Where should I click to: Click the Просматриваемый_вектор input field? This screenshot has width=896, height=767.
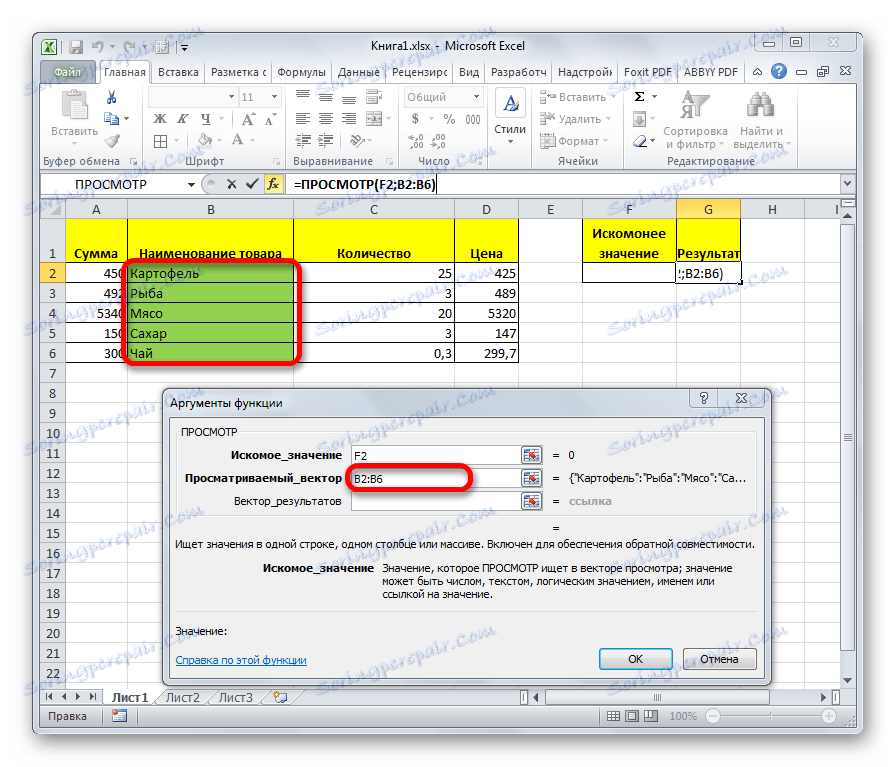(436, 478)
